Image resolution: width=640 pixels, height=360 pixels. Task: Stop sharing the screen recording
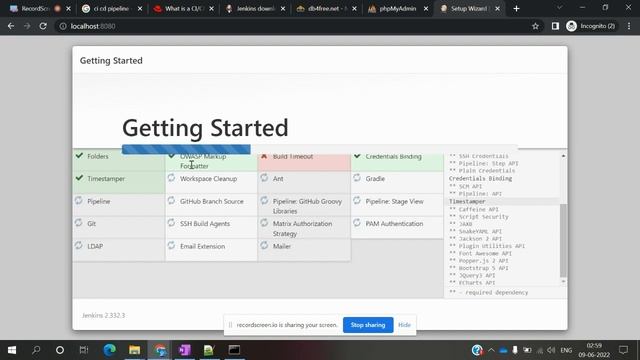[368, 325]
